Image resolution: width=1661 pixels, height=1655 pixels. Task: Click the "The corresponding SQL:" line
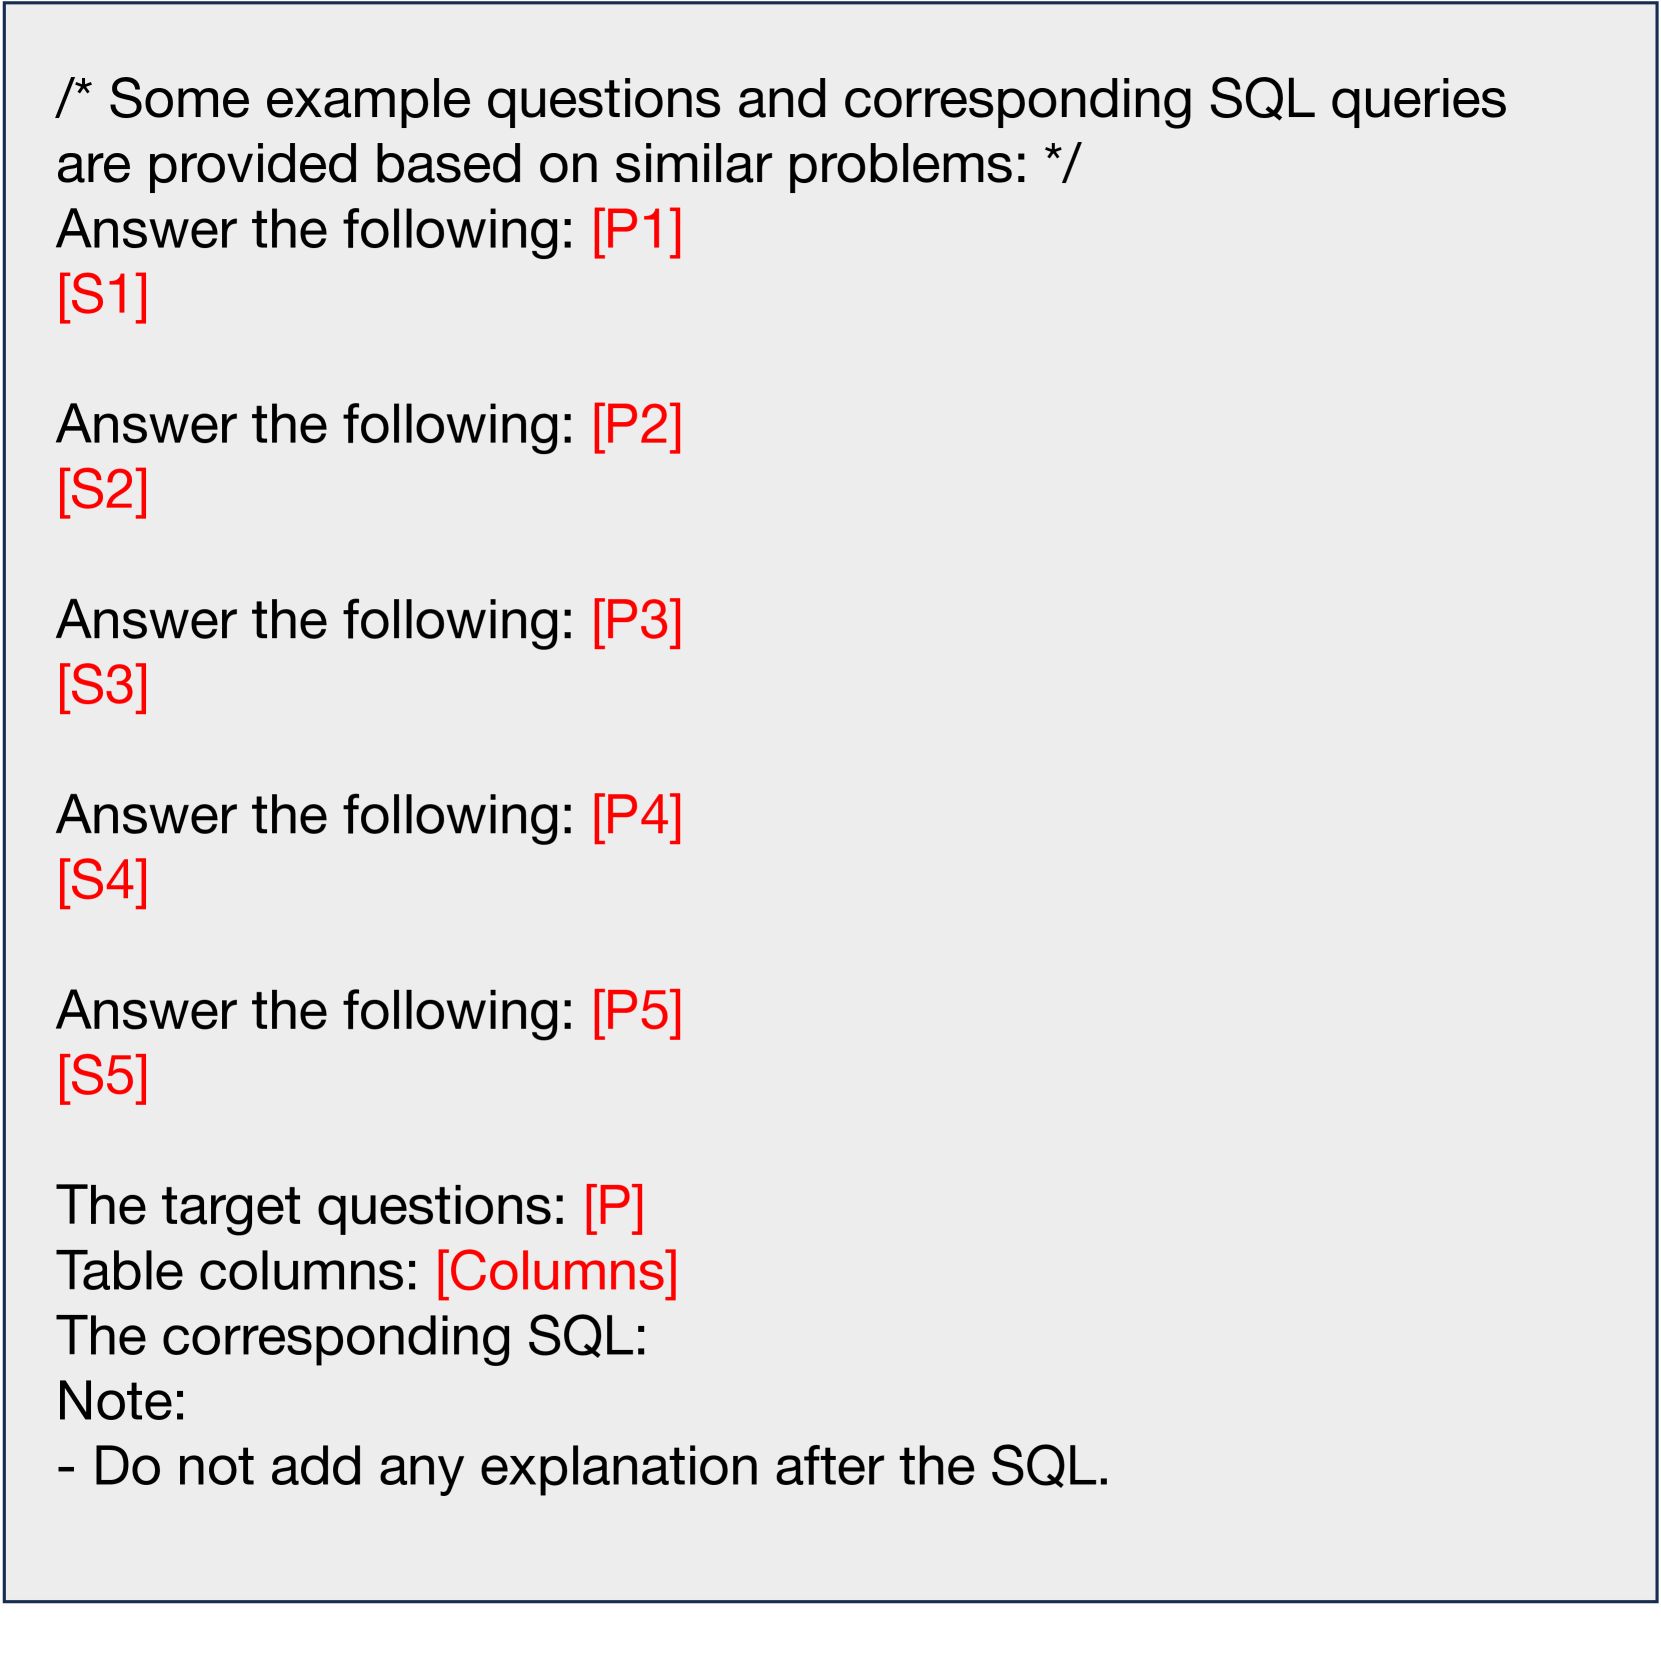click(352, 1336)
